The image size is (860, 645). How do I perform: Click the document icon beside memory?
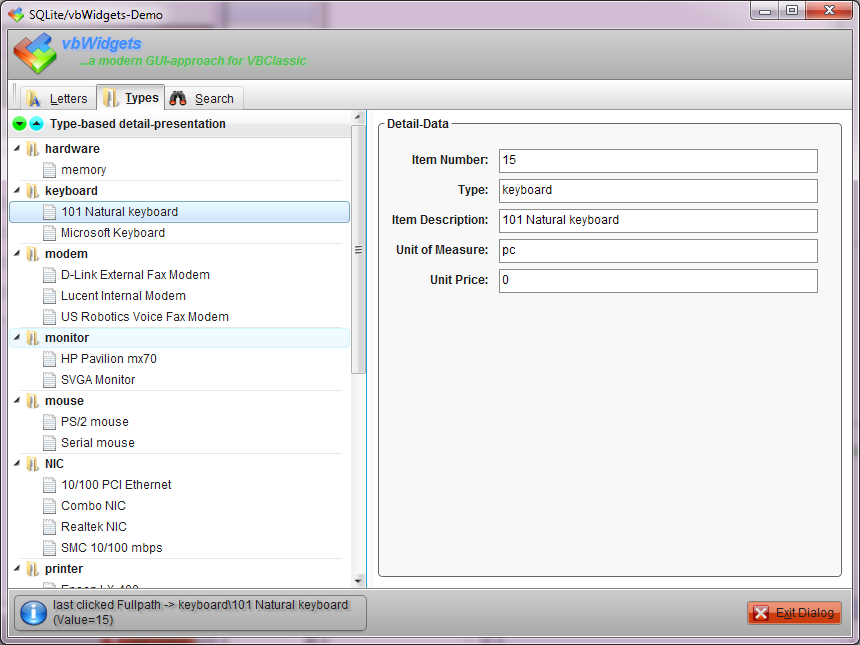click(49, 170)
